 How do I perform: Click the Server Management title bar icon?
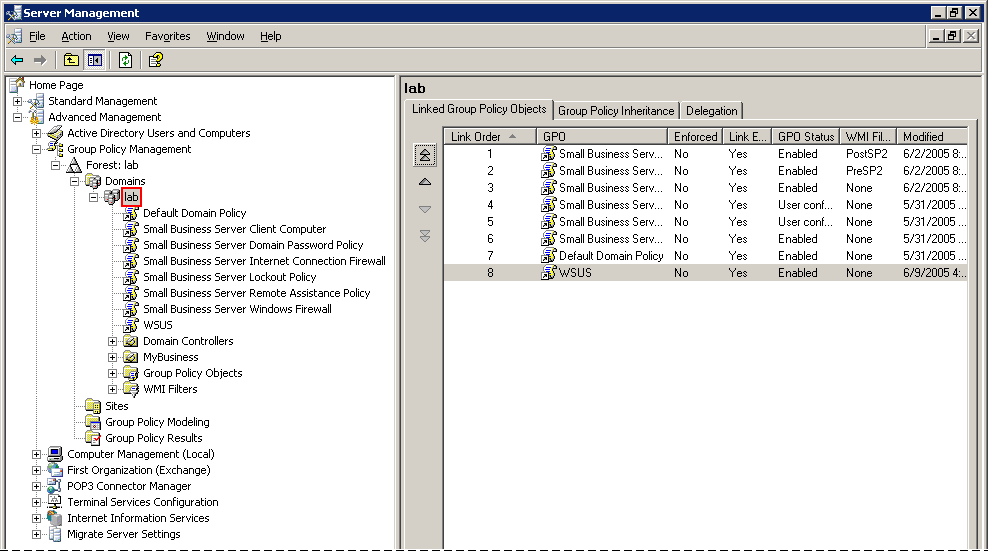(x=13, y=13)
